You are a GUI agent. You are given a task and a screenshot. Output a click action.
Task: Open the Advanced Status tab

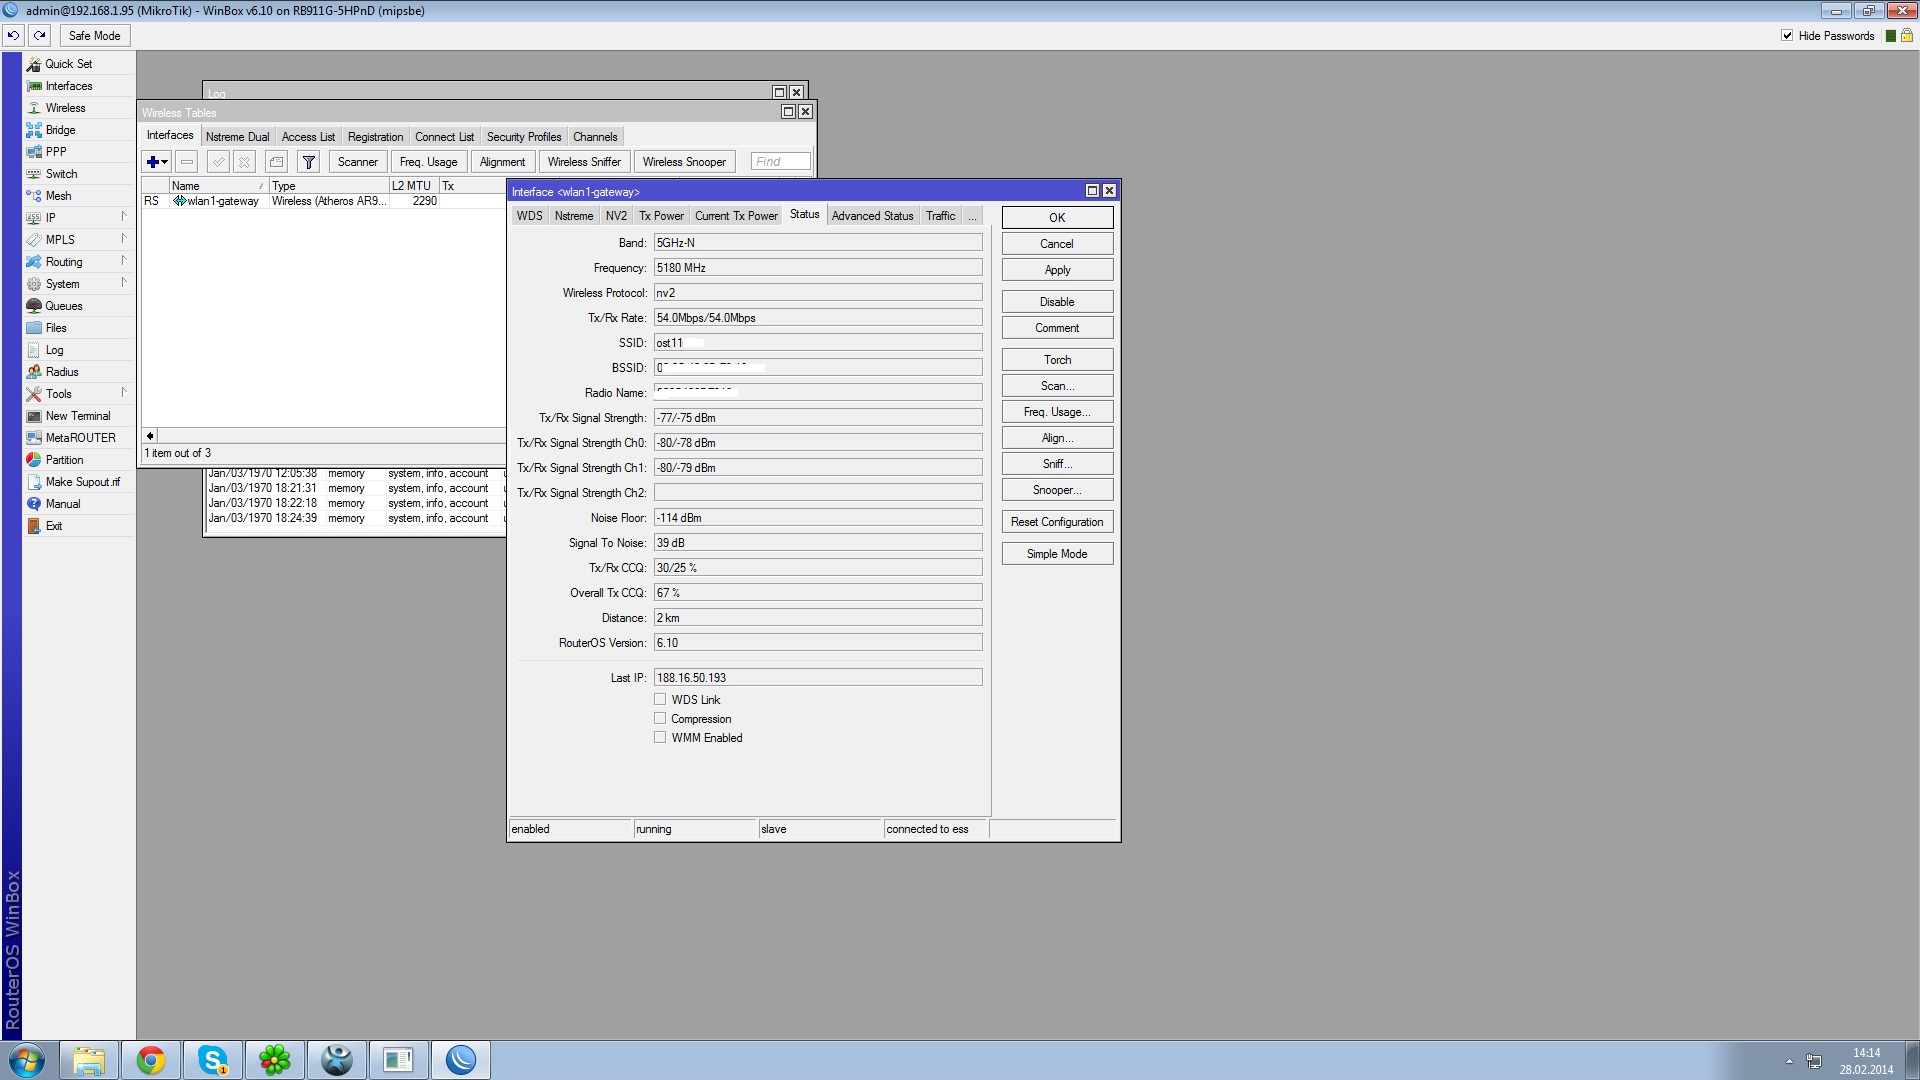pos(872,216)
